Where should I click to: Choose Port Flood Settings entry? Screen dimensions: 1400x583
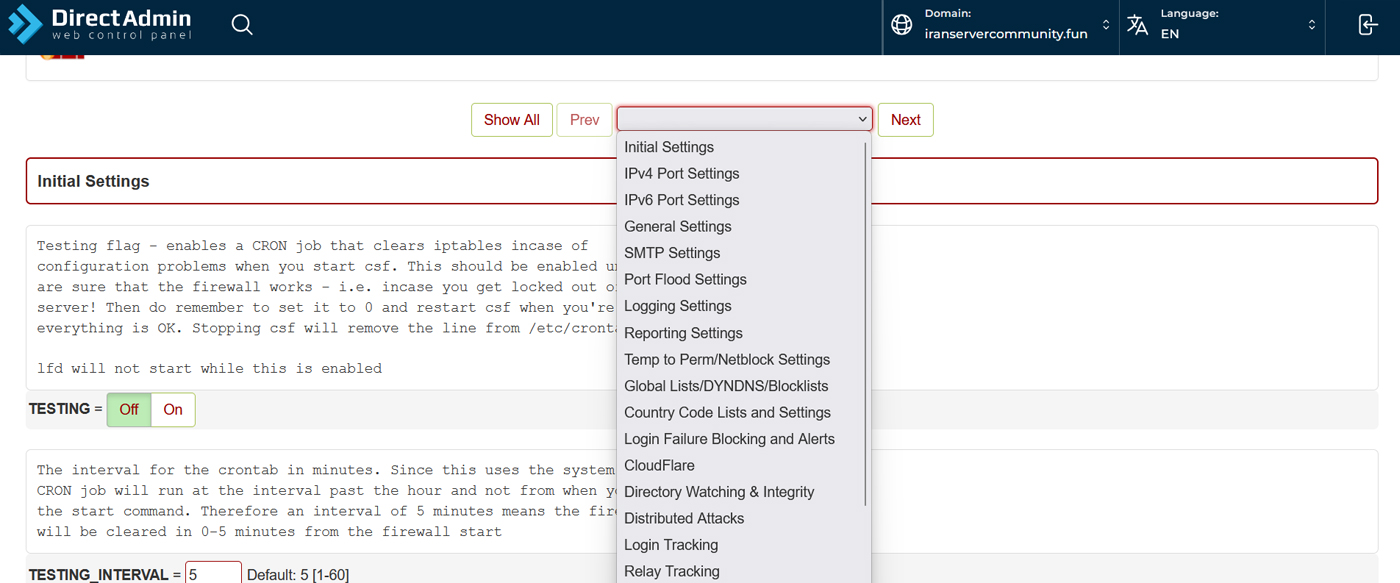pyautogui.click(x=685, y=279)
